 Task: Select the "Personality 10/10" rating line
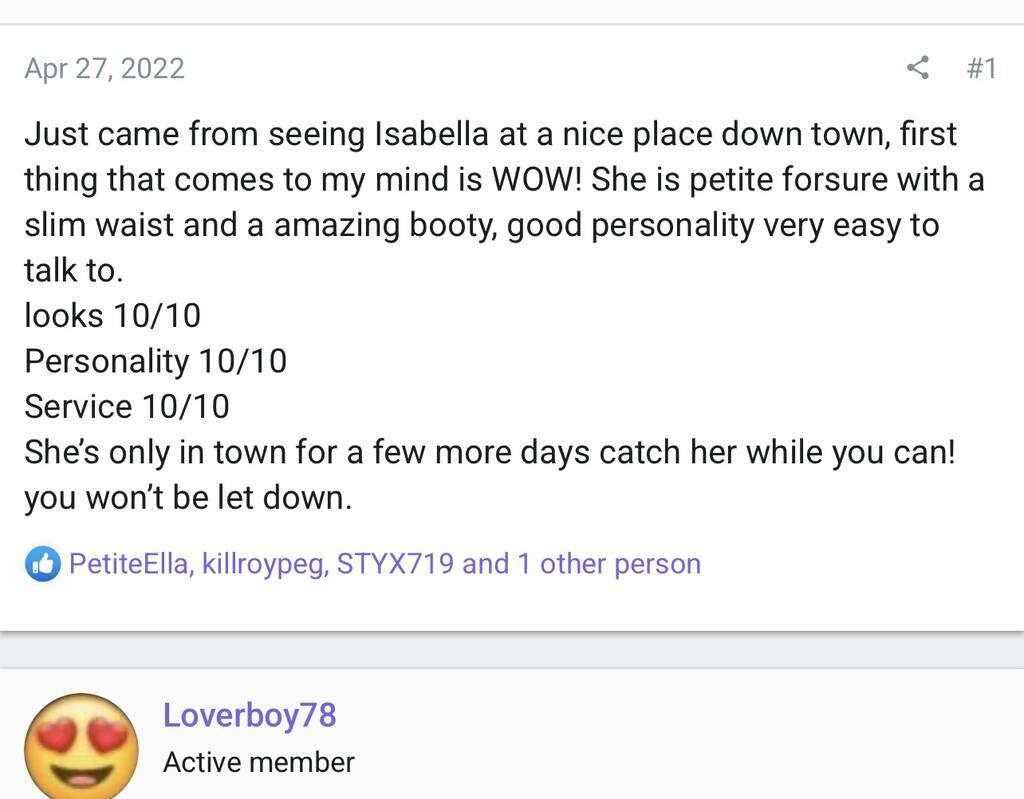pos(155,361)
